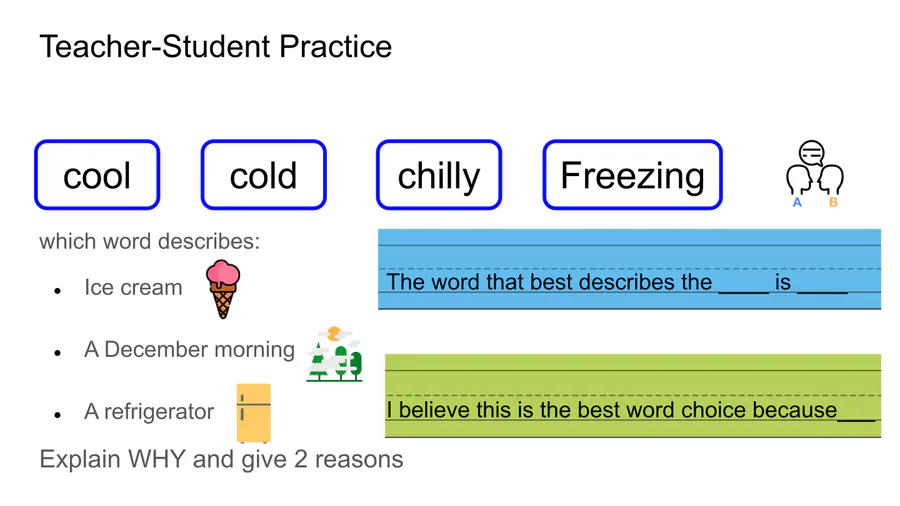The image size is (900, 506).
Task: Click the blue sentence frame strip
Action: (x=629, y=269)
